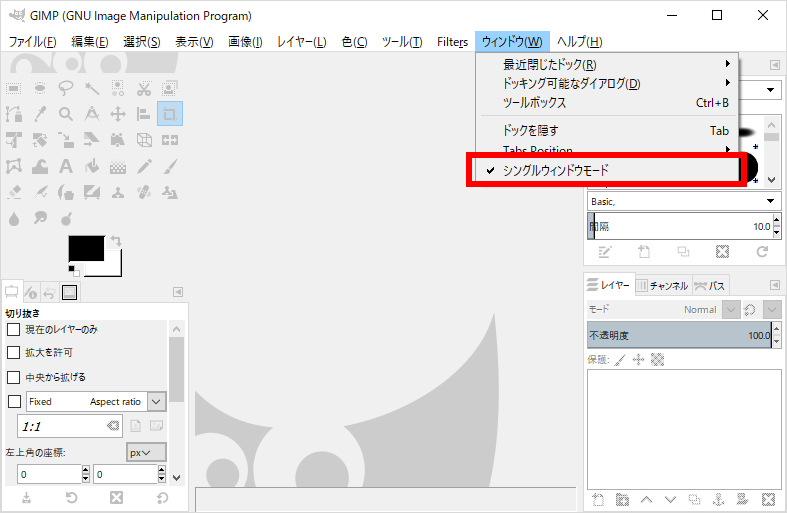This screenshot has width=787, height=513.
Task: Select the Perspective cube tool
Action: [144, 140]
